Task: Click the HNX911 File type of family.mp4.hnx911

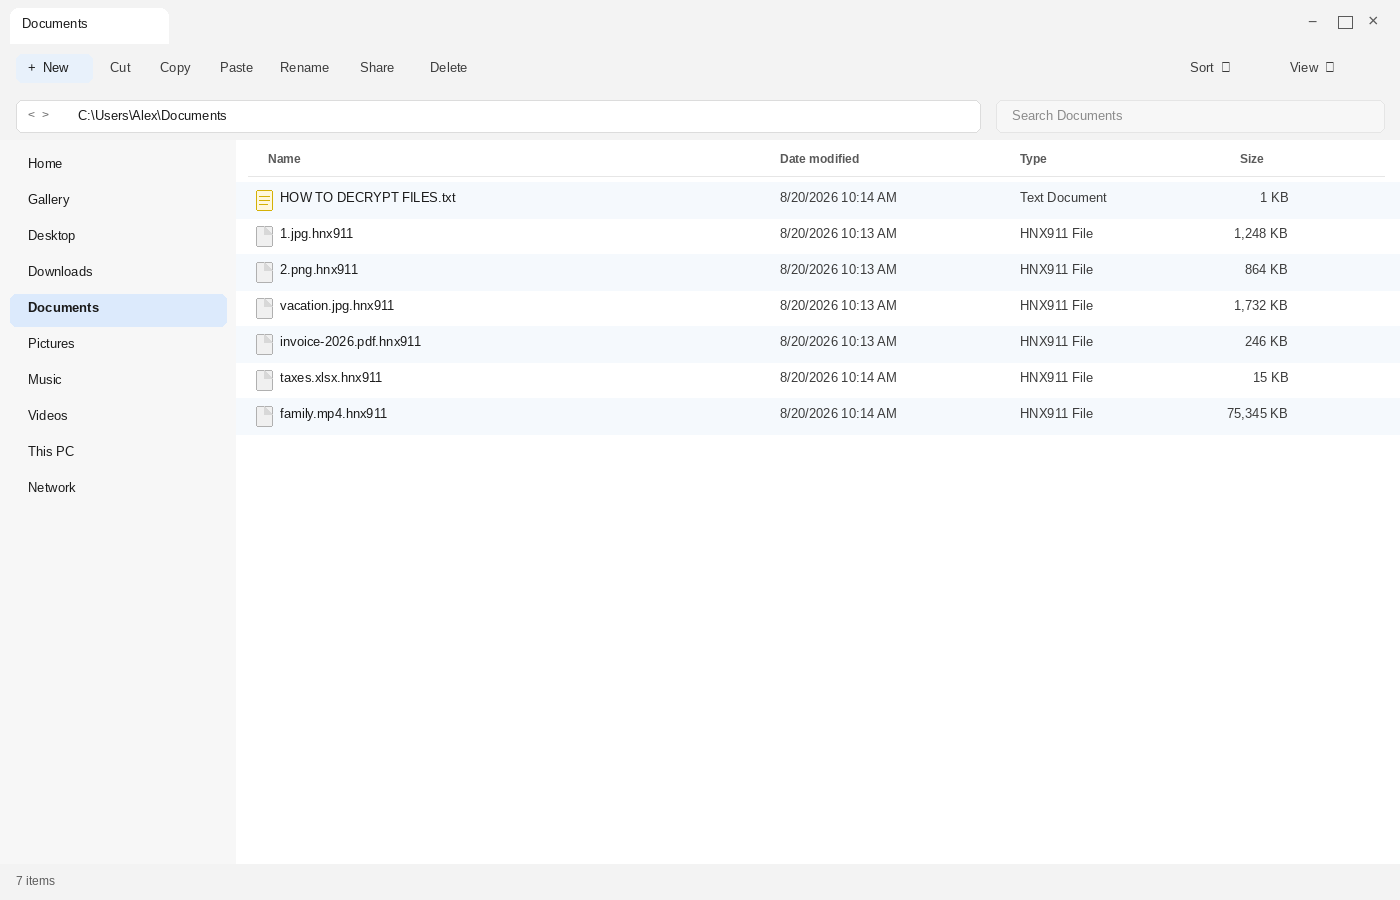Action: 1056,414
